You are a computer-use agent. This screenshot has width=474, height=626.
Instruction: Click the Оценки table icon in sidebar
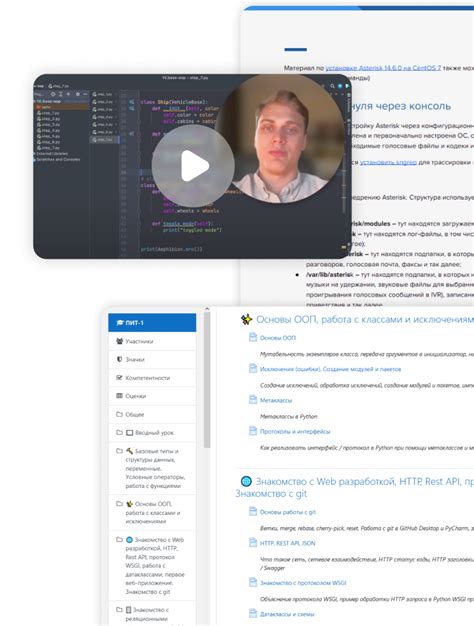(x=119, y=396)
